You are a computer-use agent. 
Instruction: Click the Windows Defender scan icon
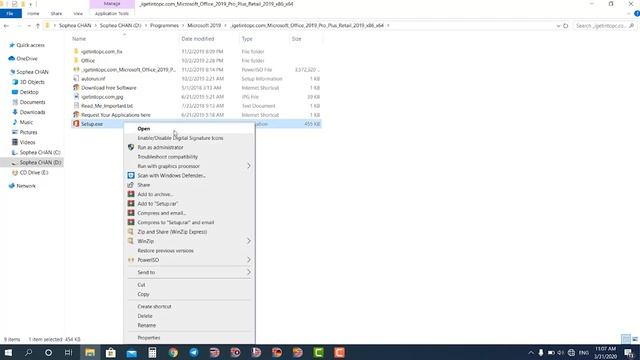click(x=131, y=176)
